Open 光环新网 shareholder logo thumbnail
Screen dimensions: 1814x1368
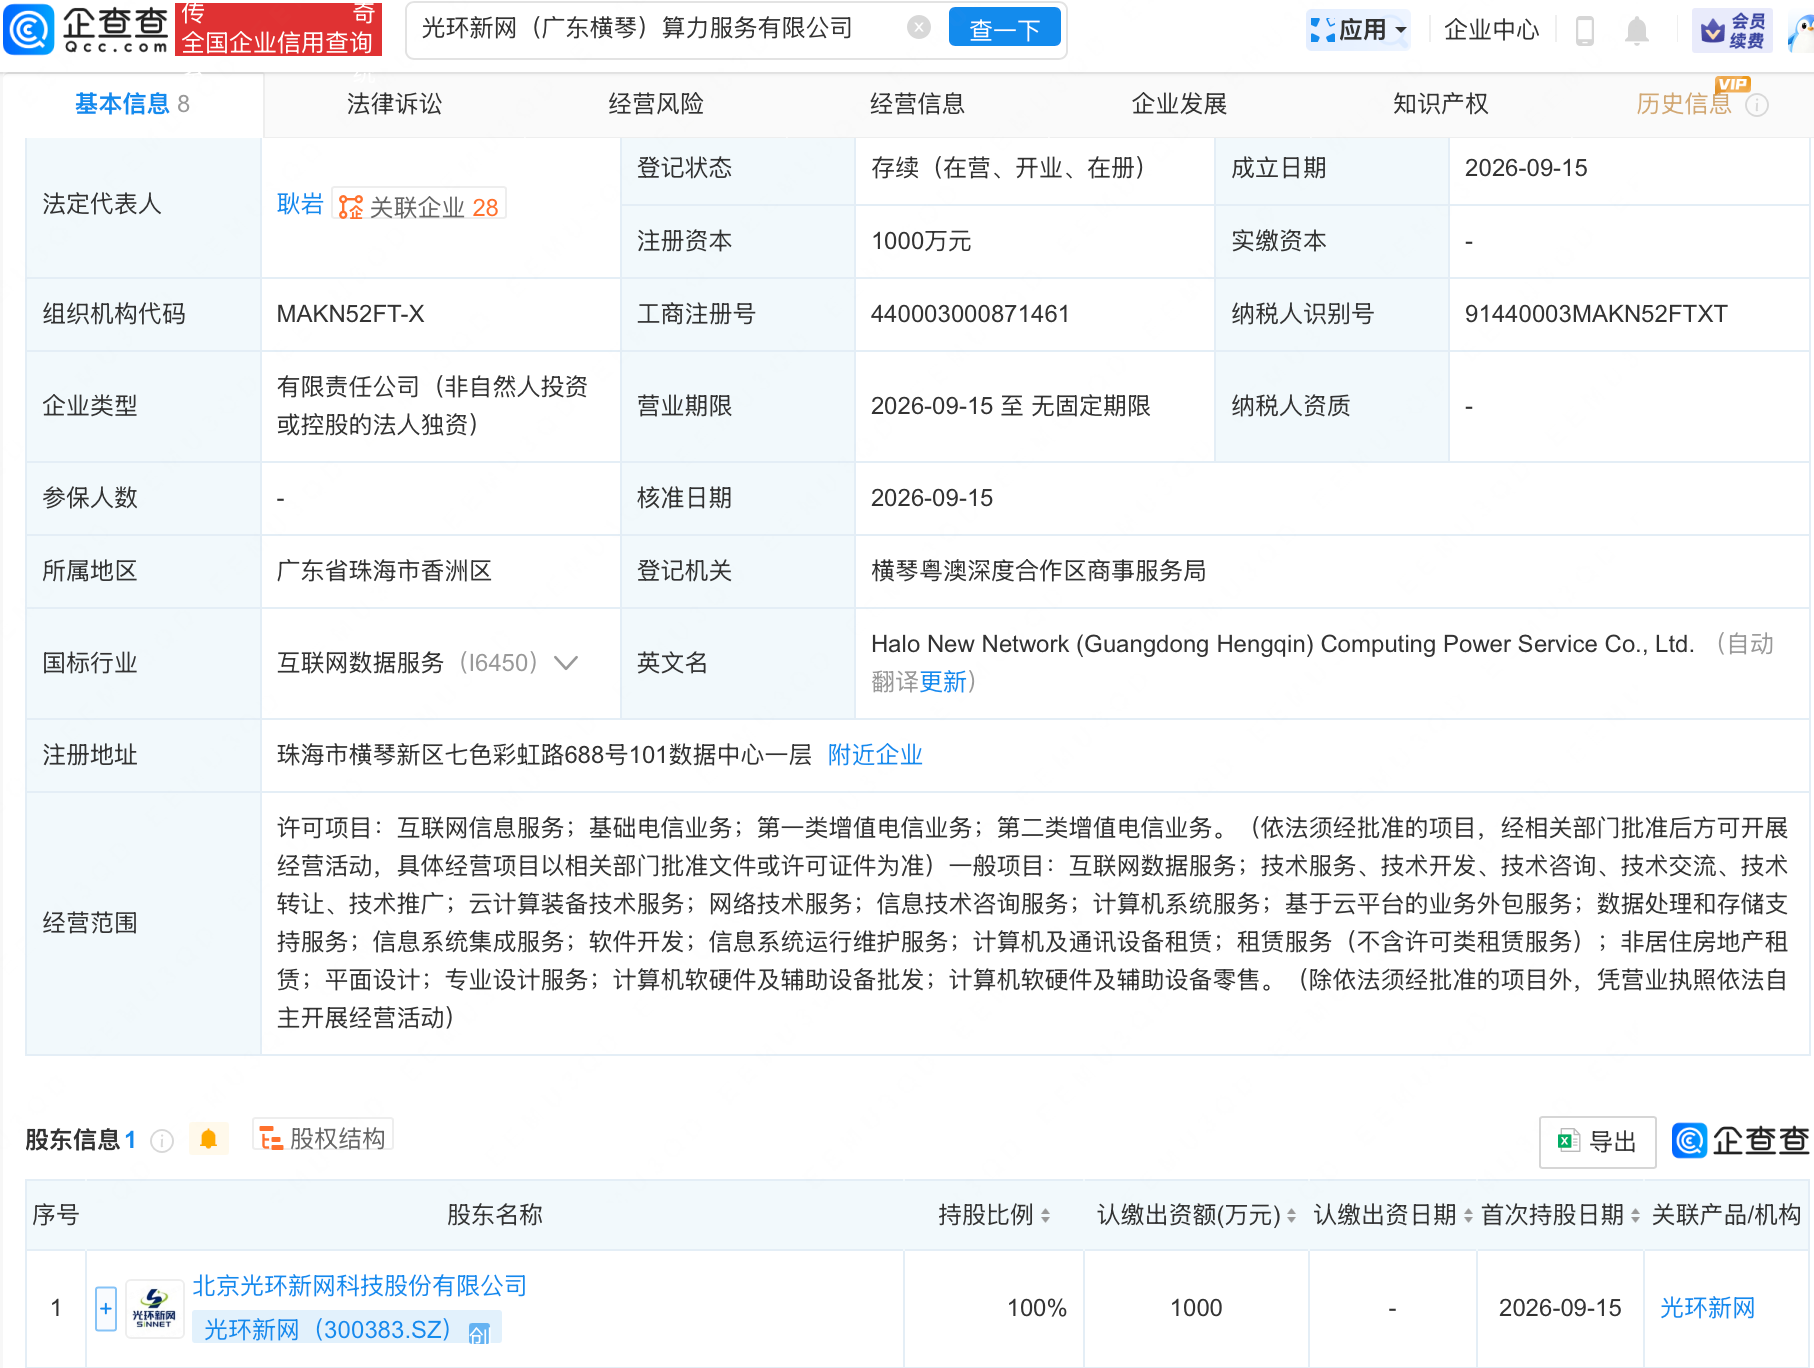[x=154, y=1308]
